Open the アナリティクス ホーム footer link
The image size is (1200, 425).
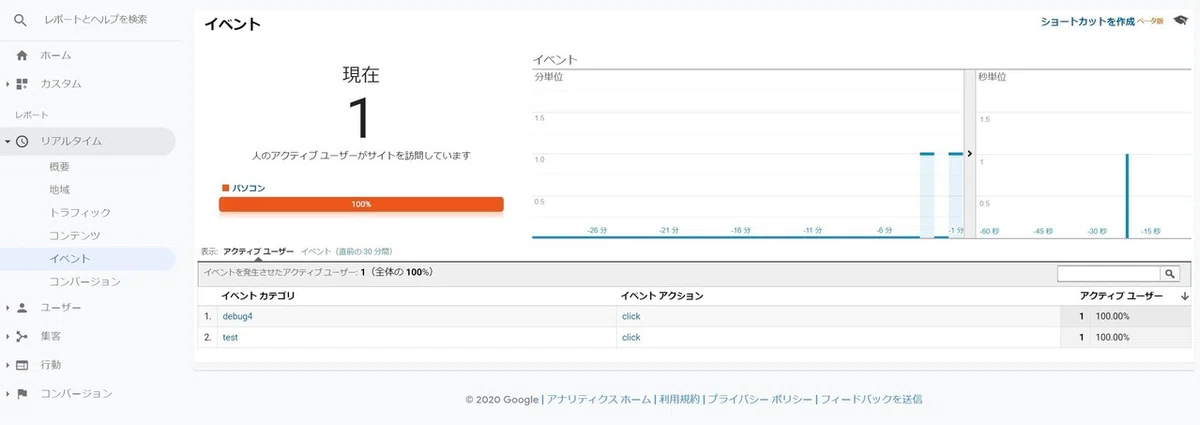coord(598,399)
